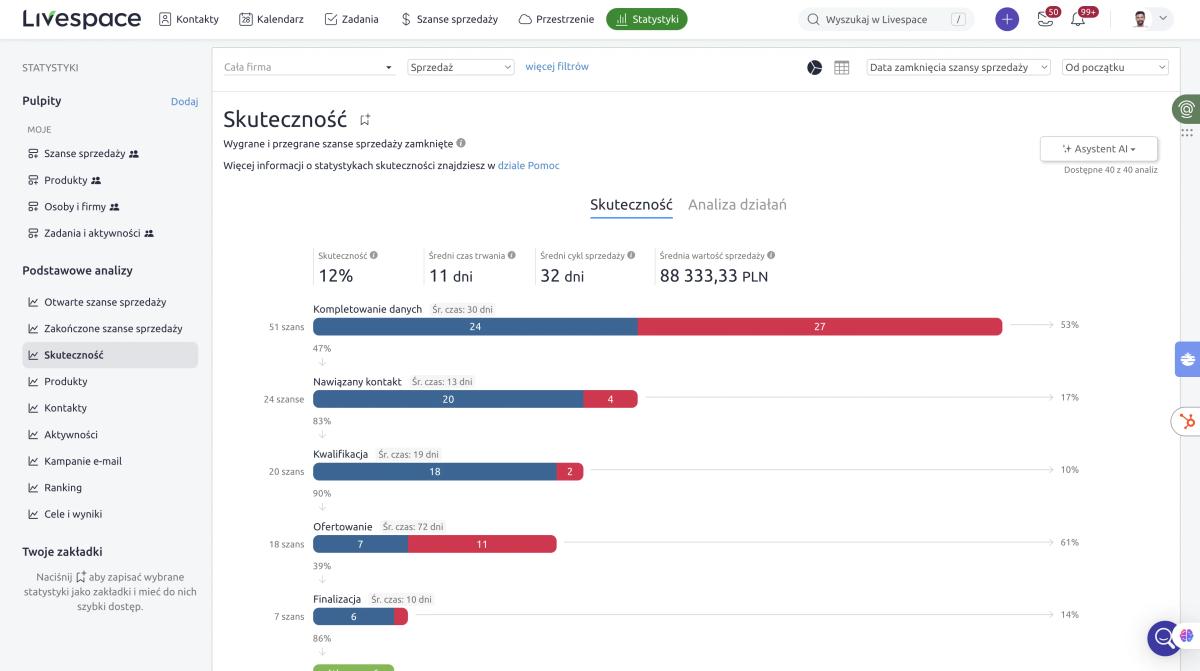Expand Data zamknięcia szansy sprzedaży dropdown
This screenshot has height=671, width=1200.
tap(959, 67)
